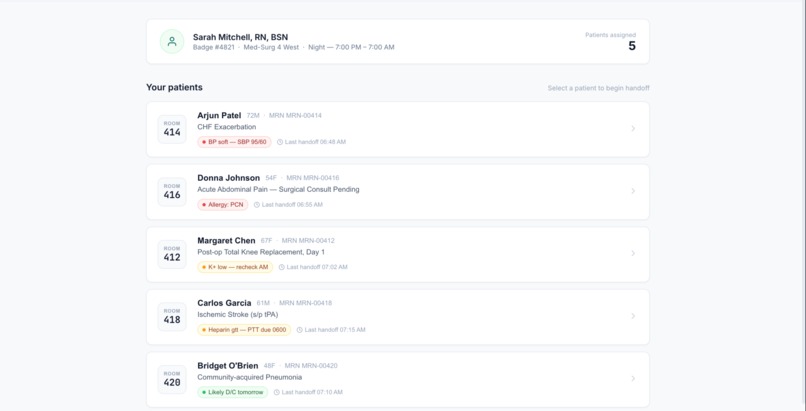Click clock icon beside 'Last handoff 07:02 AM'
Screen dimensions: 806x411
pyautogui.click(x=282, y=267)
